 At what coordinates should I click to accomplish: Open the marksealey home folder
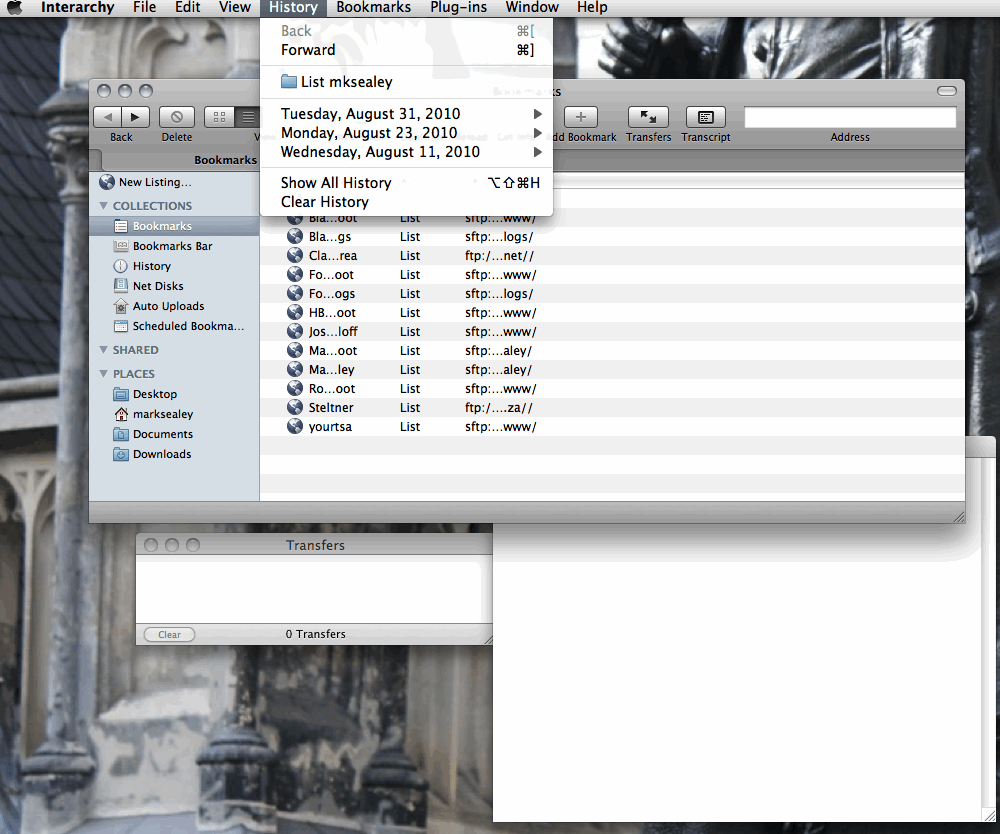(x=163, y=414)
